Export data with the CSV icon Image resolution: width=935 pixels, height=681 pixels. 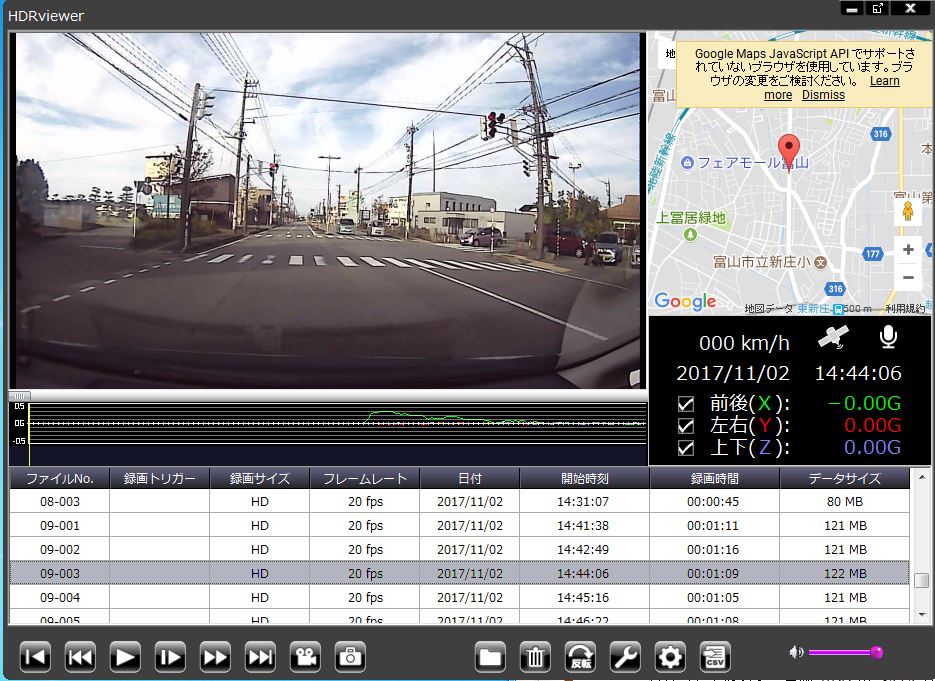tap(715, 657)
